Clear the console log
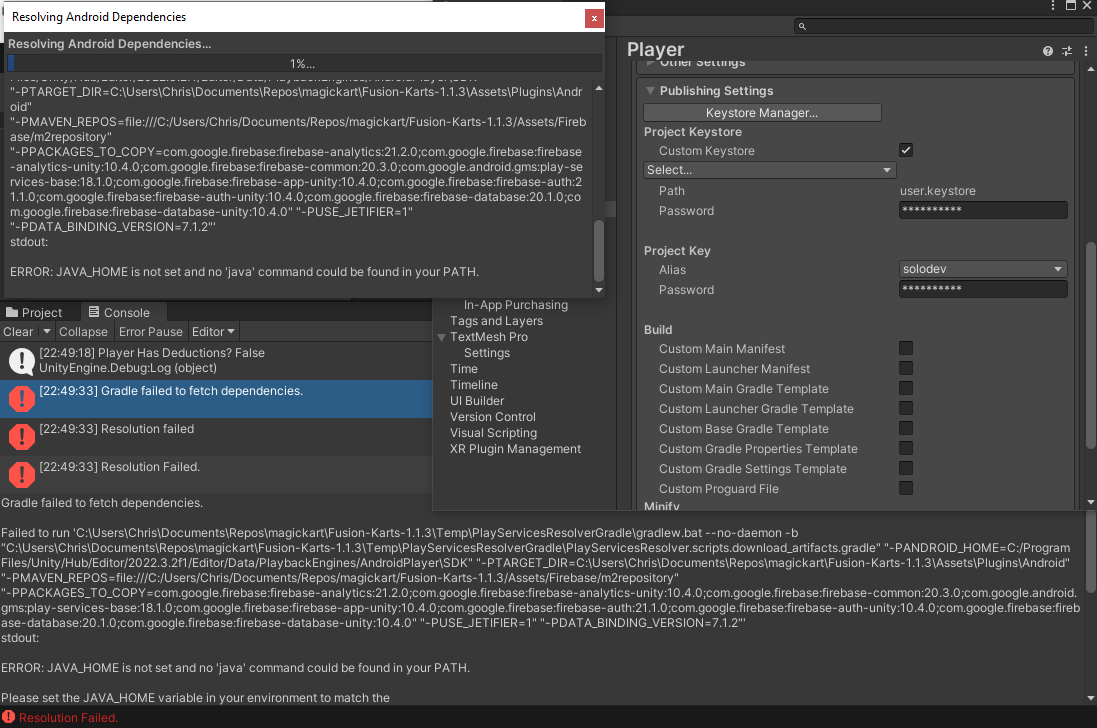Viewport: 1097px width, 728px height. point(18,331)
